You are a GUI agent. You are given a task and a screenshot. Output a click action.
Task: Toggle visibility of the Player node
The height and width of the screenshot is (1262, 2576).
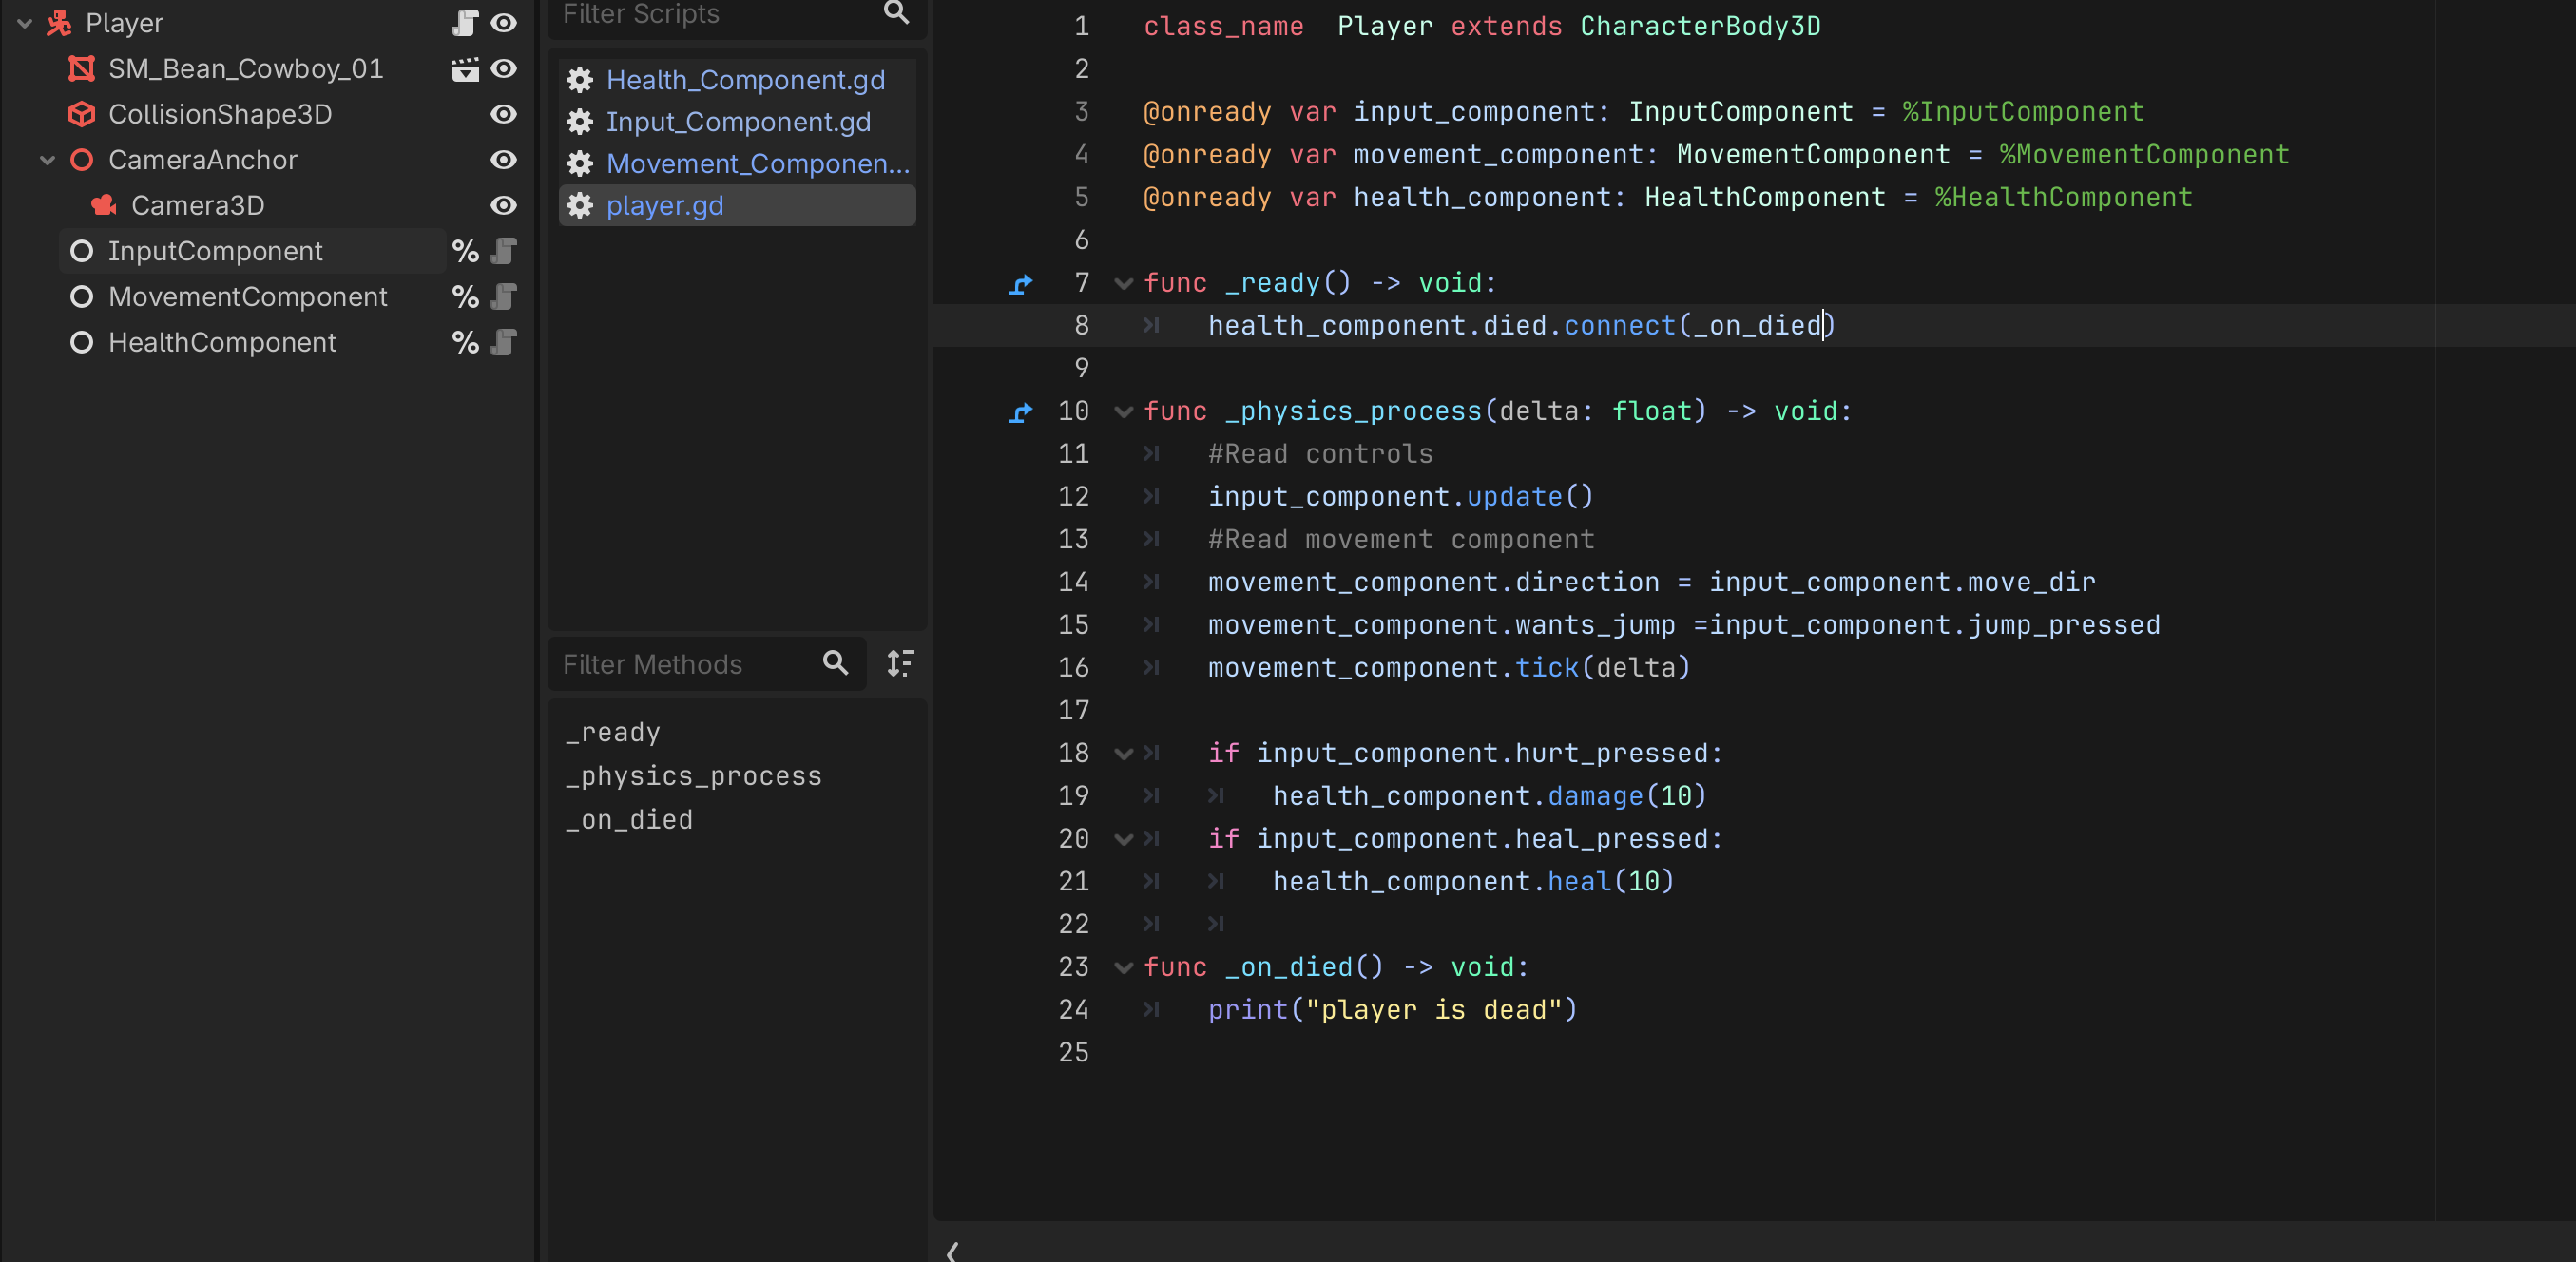504,23
